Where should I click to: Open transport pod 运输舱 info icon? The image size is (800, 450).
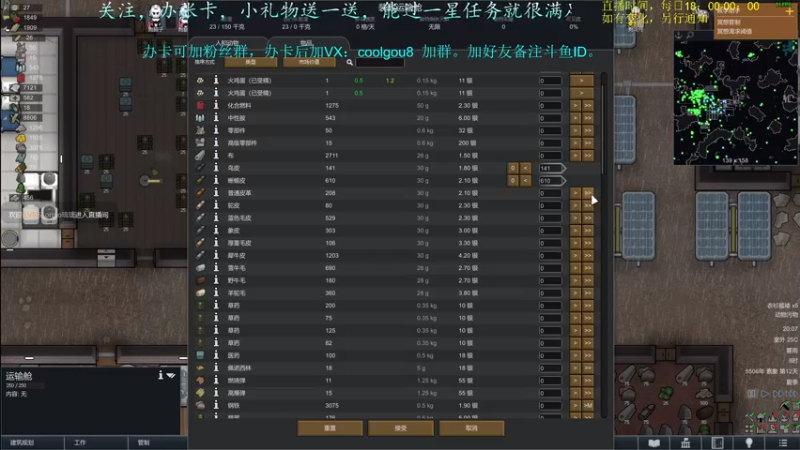160,375
